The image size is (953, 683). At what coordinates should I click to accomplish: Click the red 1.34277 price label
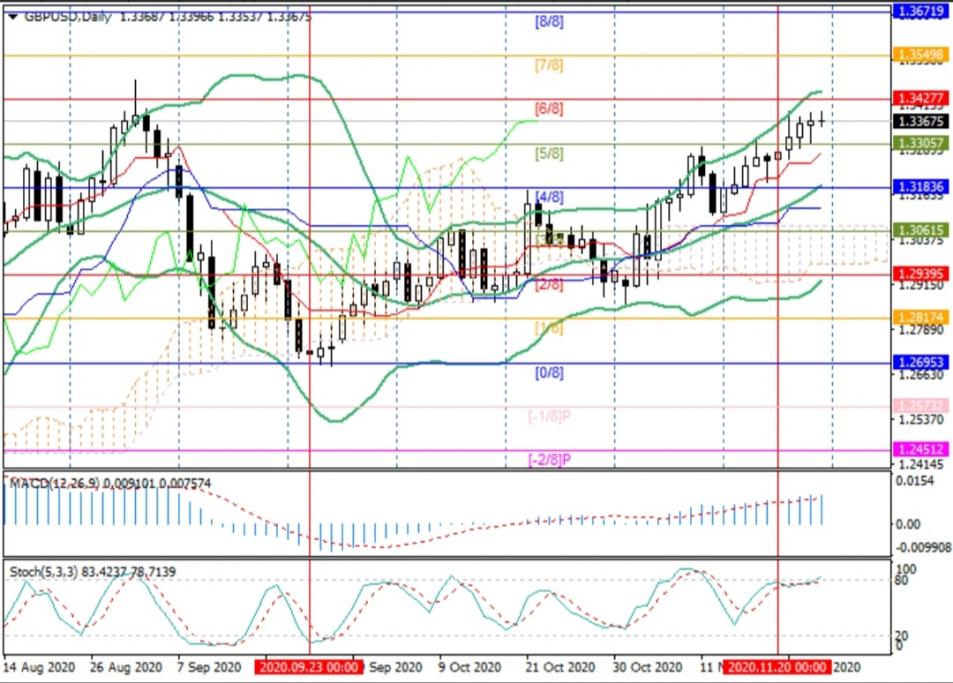point(920,99)
